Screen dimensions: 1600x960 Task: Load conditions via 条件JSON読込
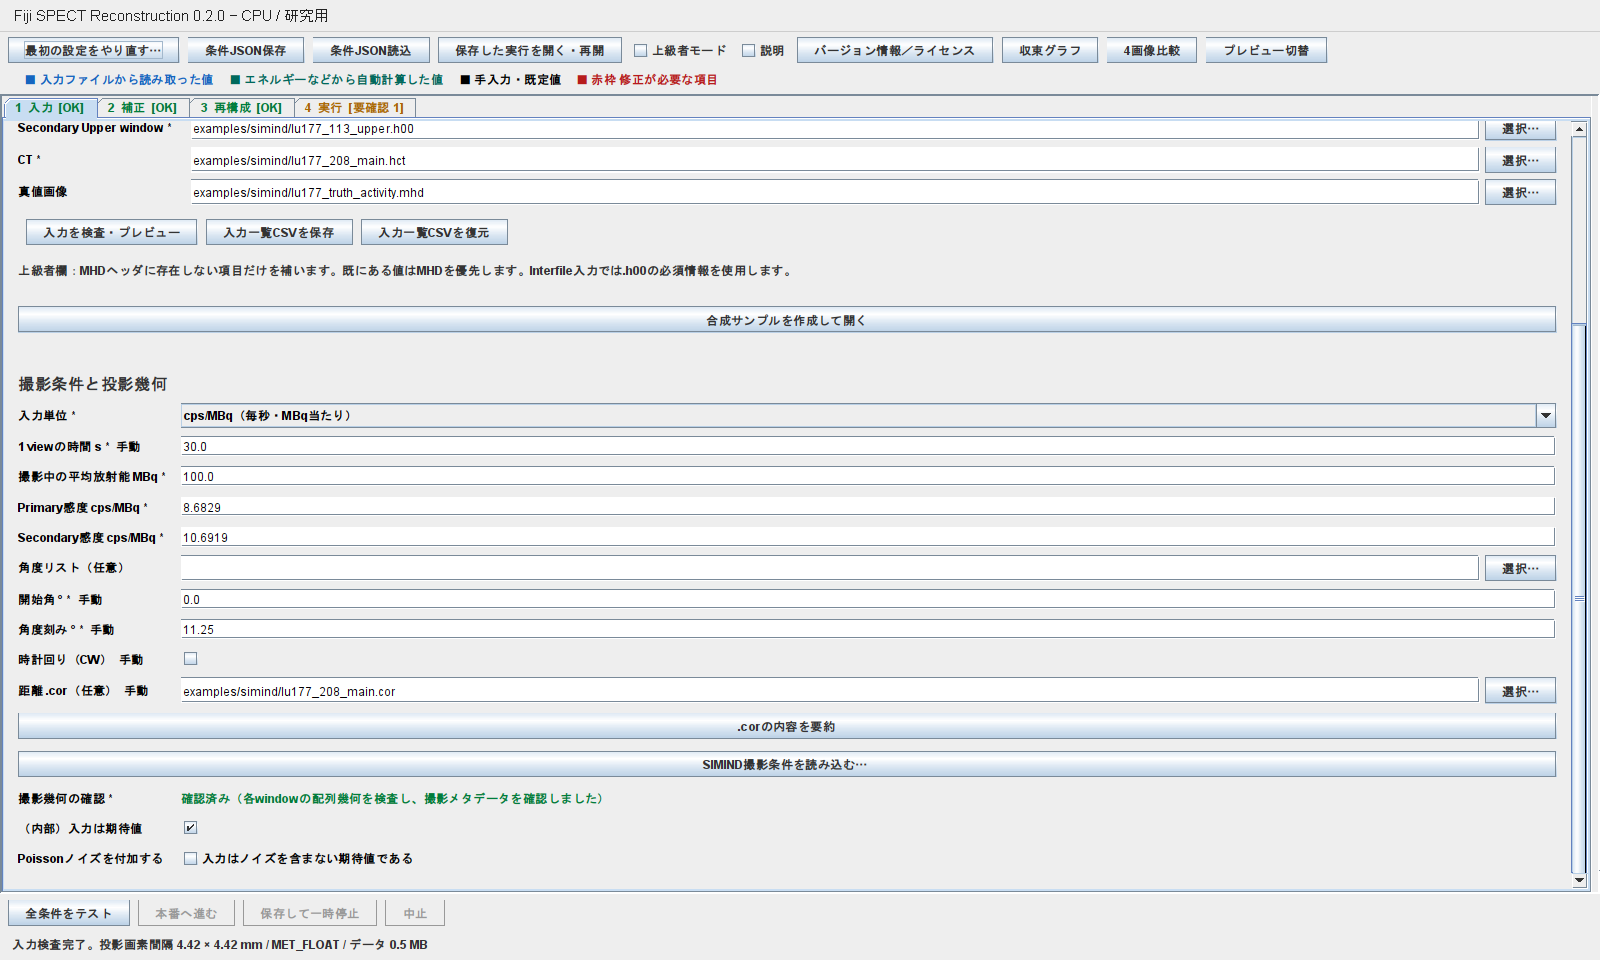click(371, 50)
